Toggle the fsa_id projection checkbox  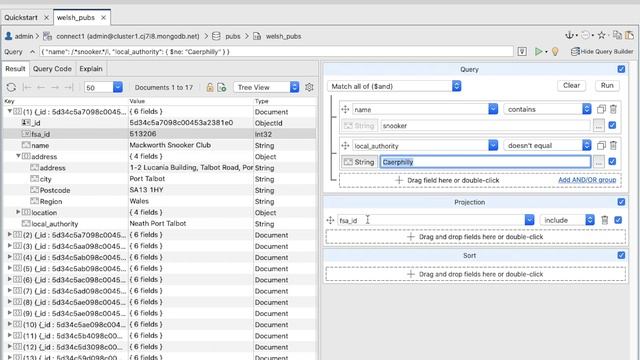pos(618,220)
